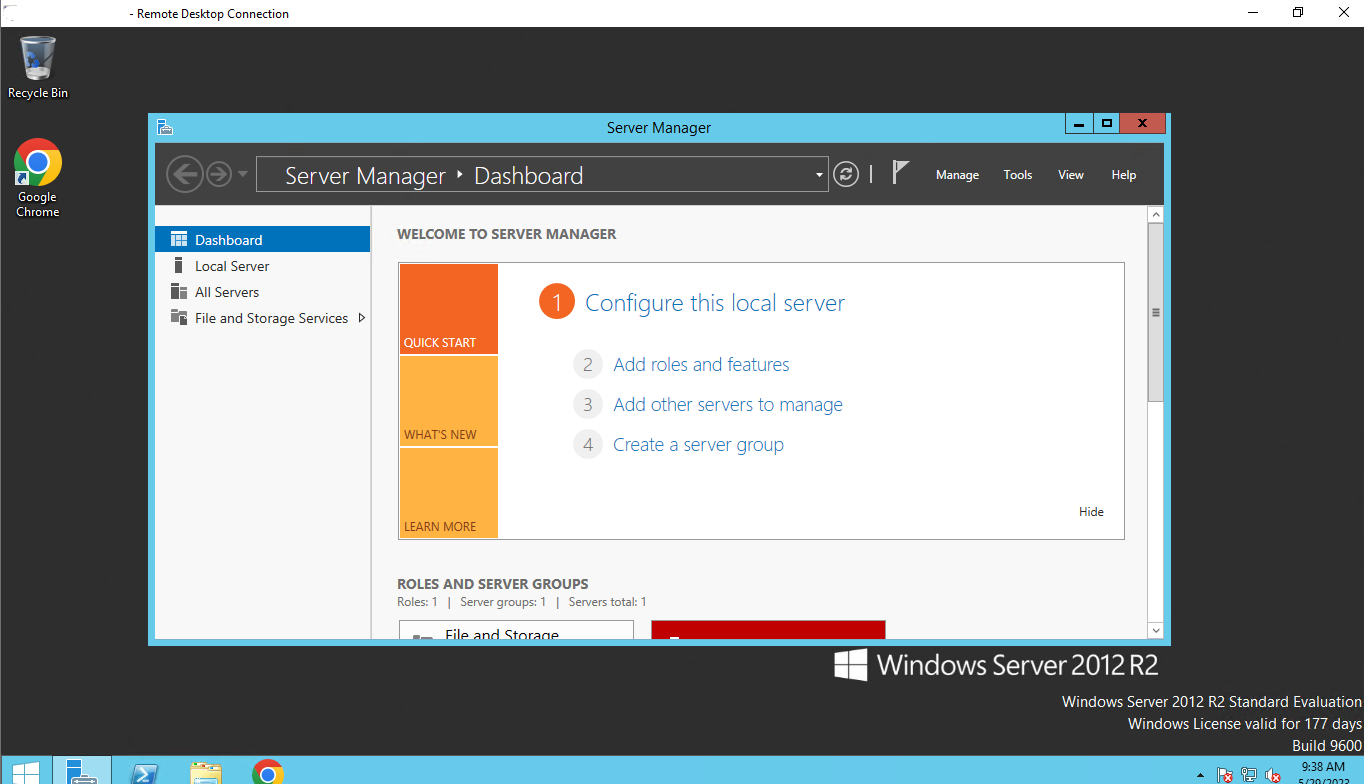Viewport: 1364px width, 784px height.
Task: Launch PowerShell from the taskbar
Action: tap(144, 772)
